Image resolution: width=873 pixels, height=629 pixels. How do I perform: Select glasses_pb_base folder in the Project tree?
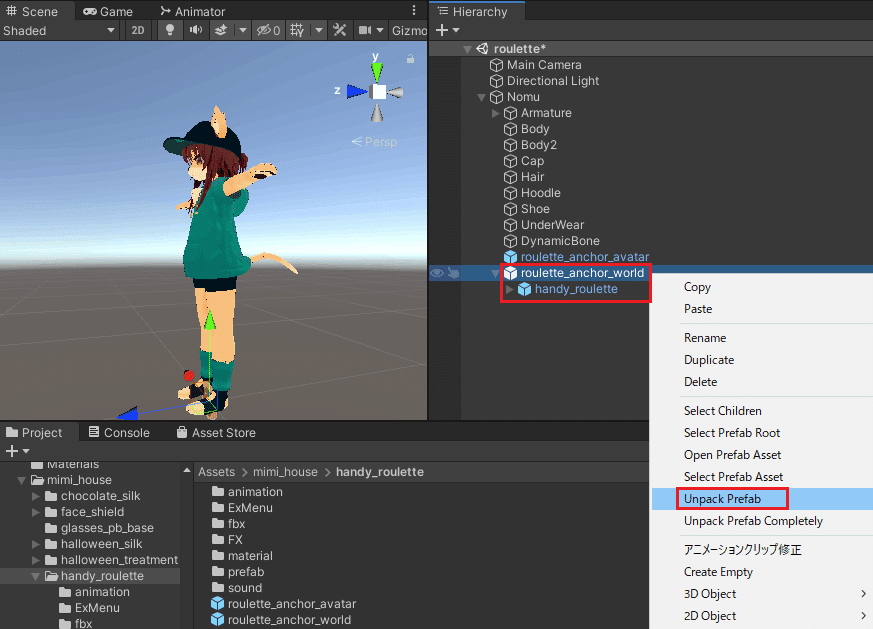(x=107, y=528)
